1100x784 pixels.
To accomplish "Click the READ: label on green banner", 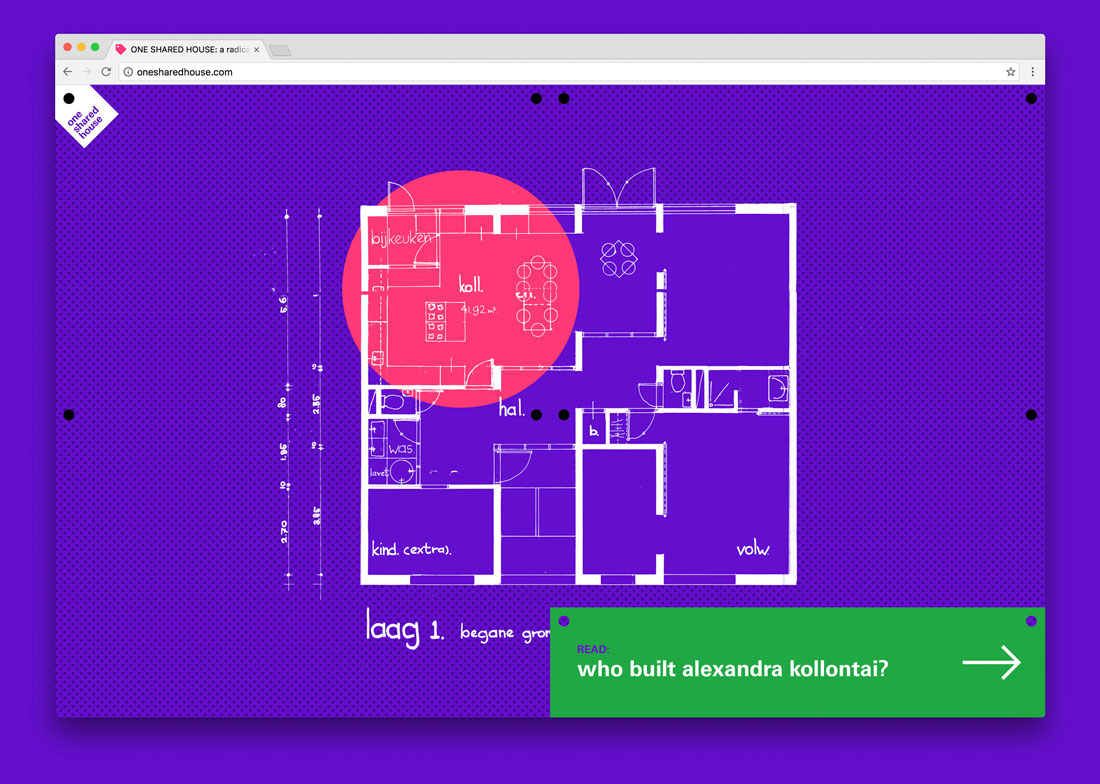I will click(593, 649).
